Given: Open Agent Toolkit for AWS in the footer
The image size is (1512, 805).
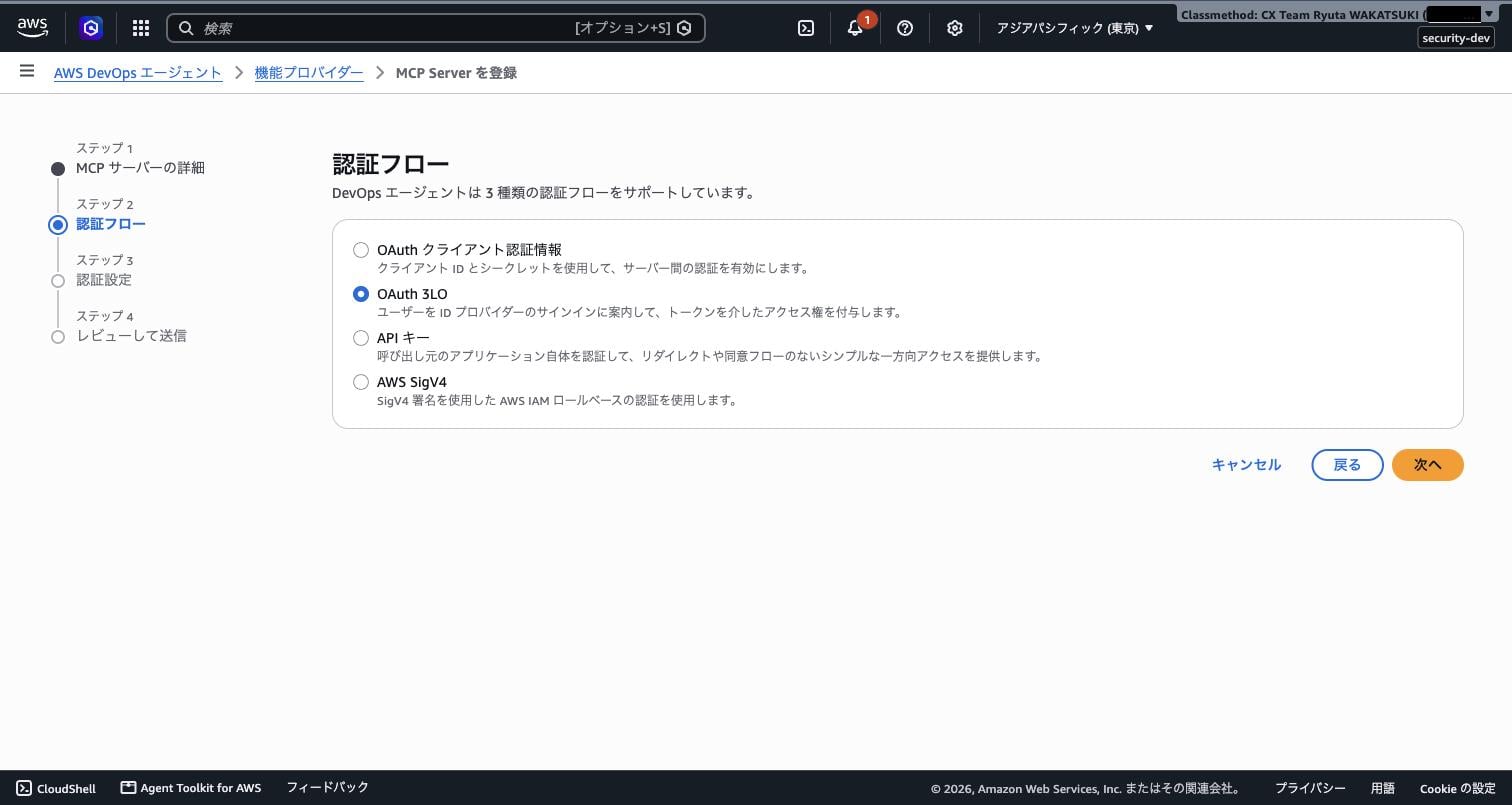Looking at the screenshot, I should (x=191, y=788).
